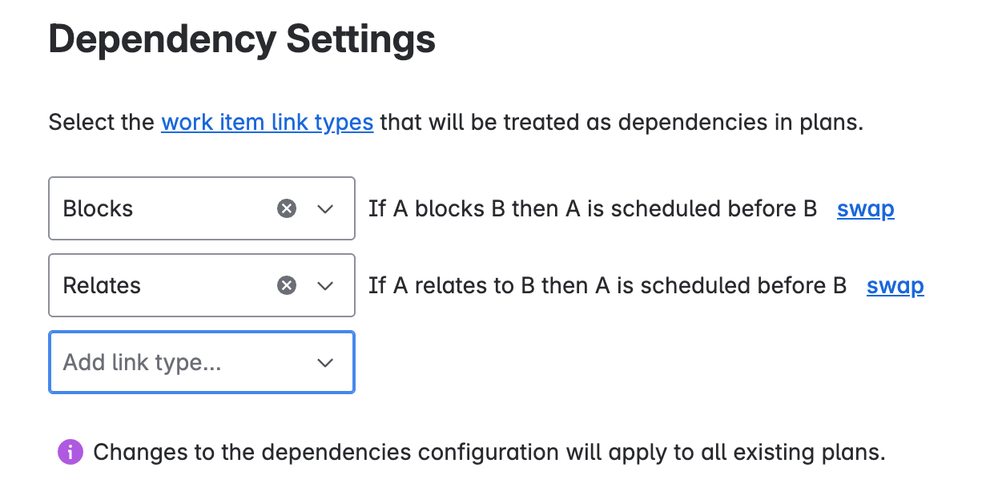Expand the Blocks dropdown chevron
The height and width of the screenshot is (484, 998).
tap(325, 209)
